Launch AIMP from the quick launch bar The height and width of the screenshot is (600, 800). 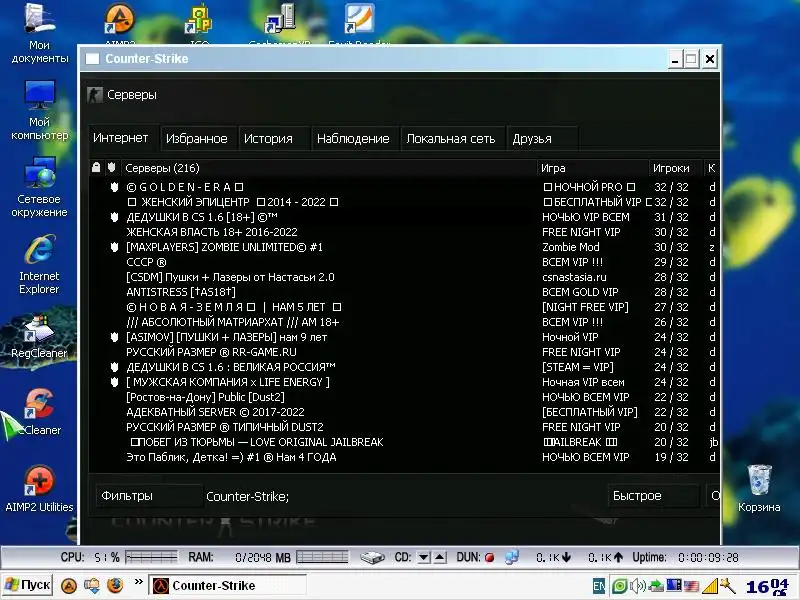tap(69, 585)
